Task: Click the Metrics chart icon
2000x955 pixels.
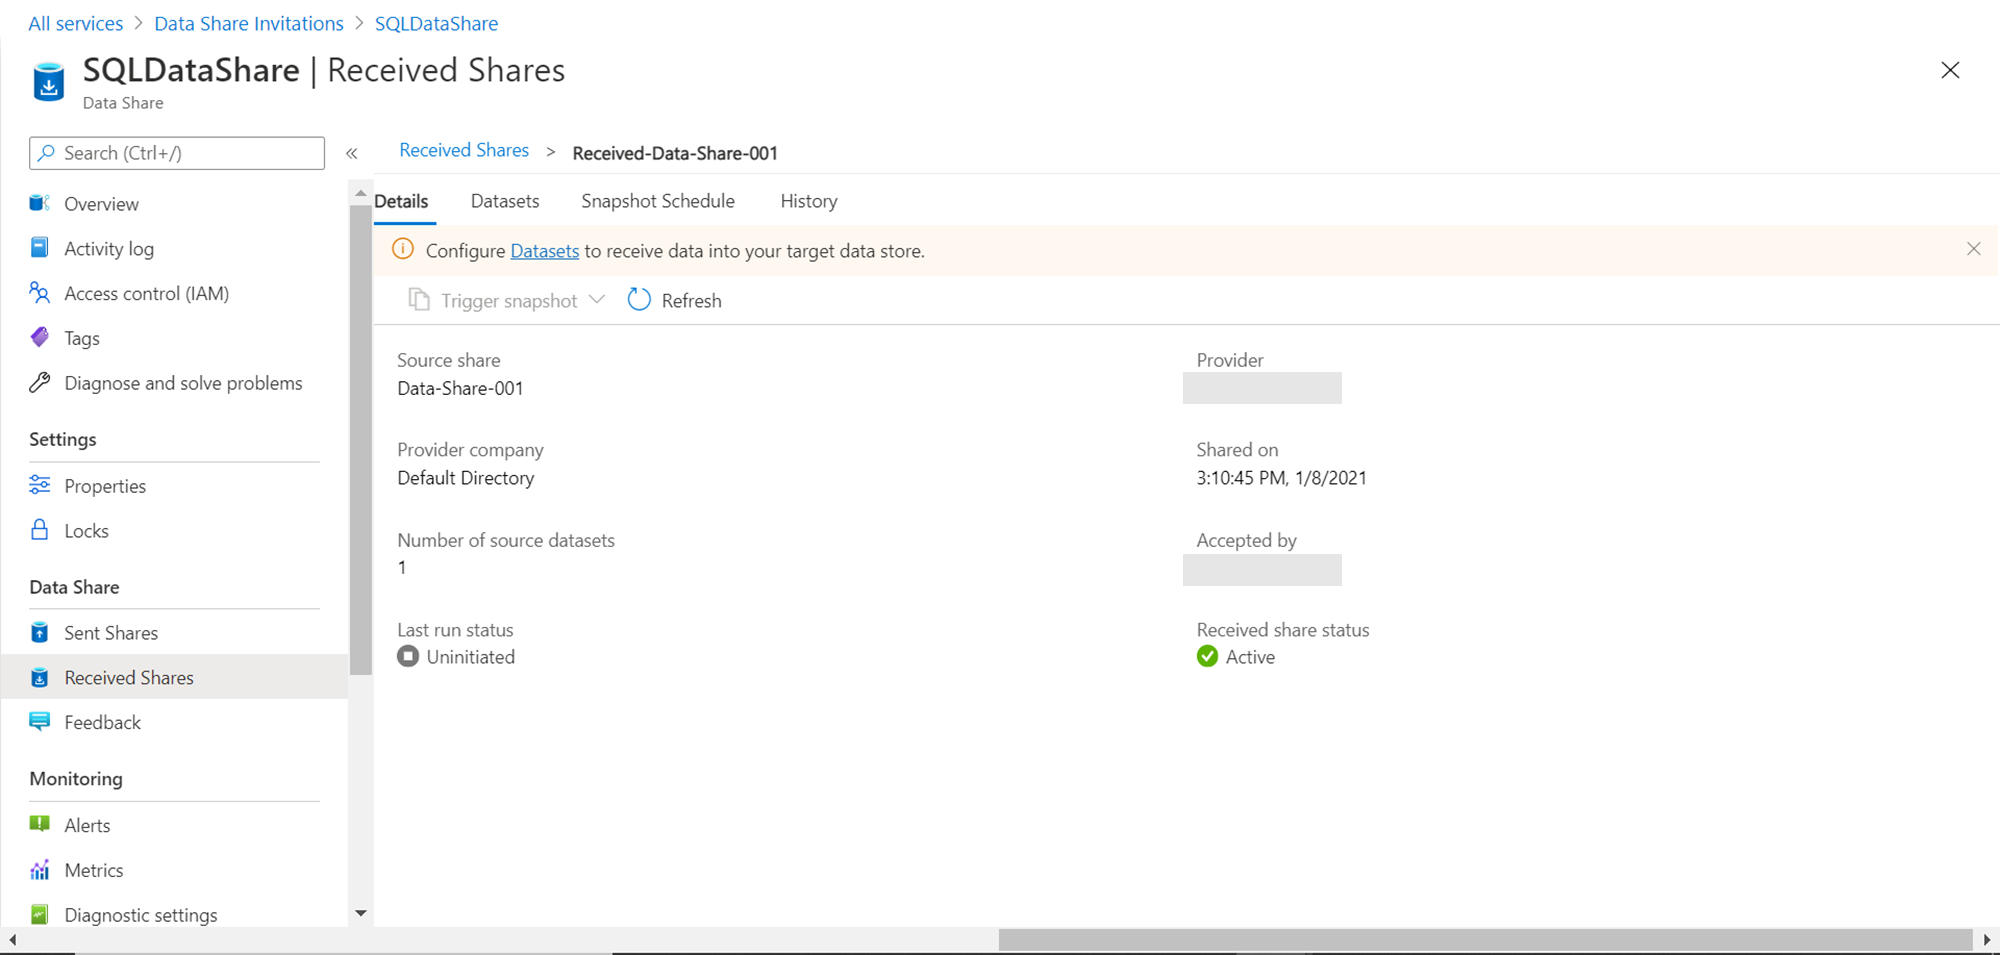Action: 40,870
